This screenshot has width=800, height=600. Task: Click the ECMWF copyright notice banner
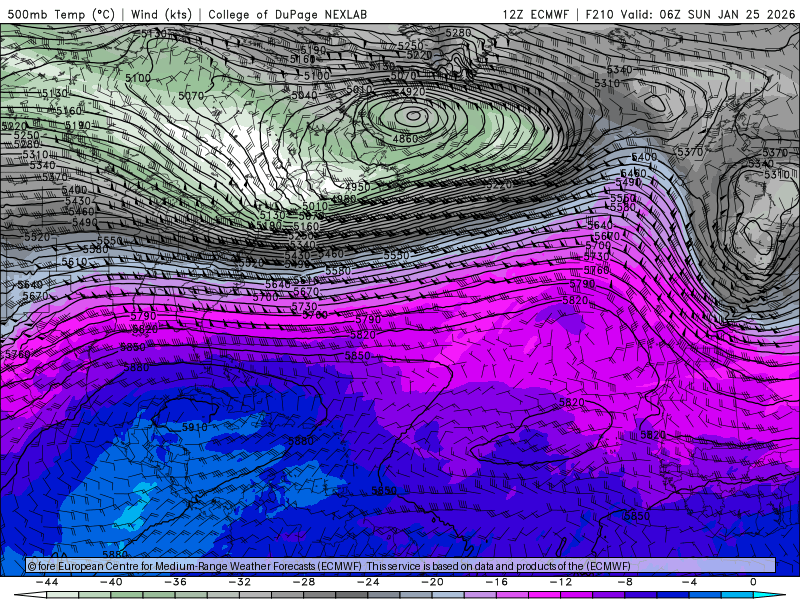[401, 566]
